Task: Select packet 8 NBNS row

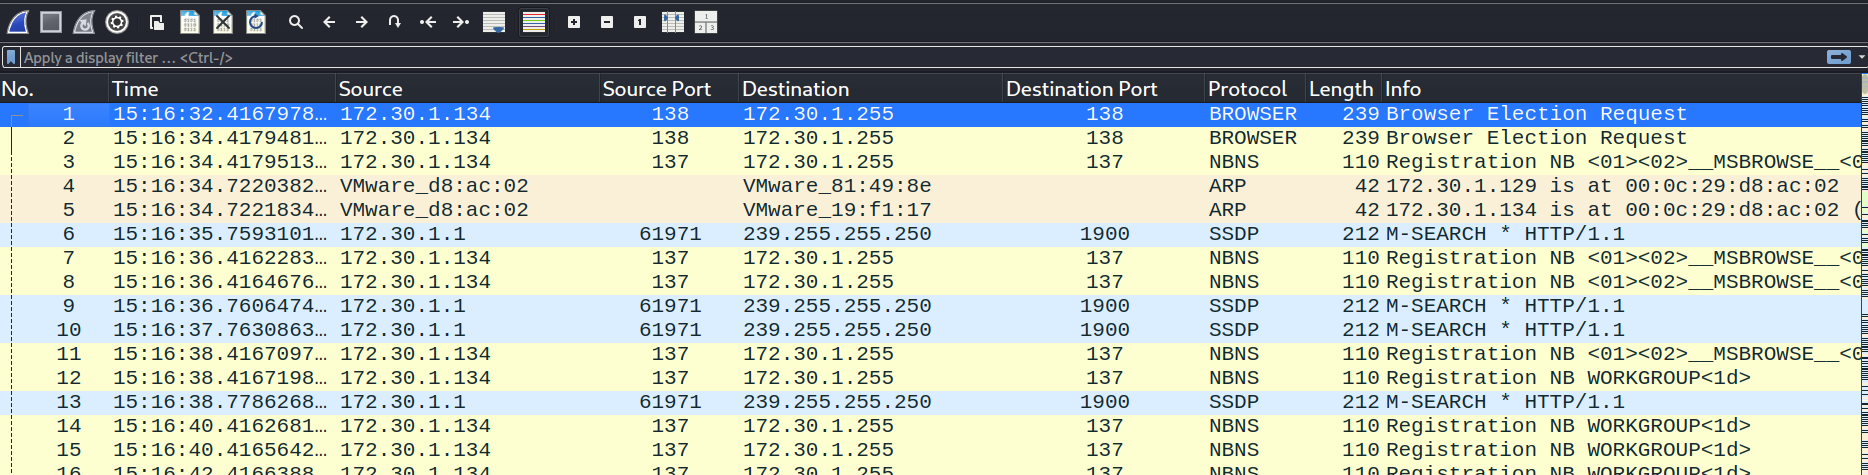Action: tap(930, 282)
